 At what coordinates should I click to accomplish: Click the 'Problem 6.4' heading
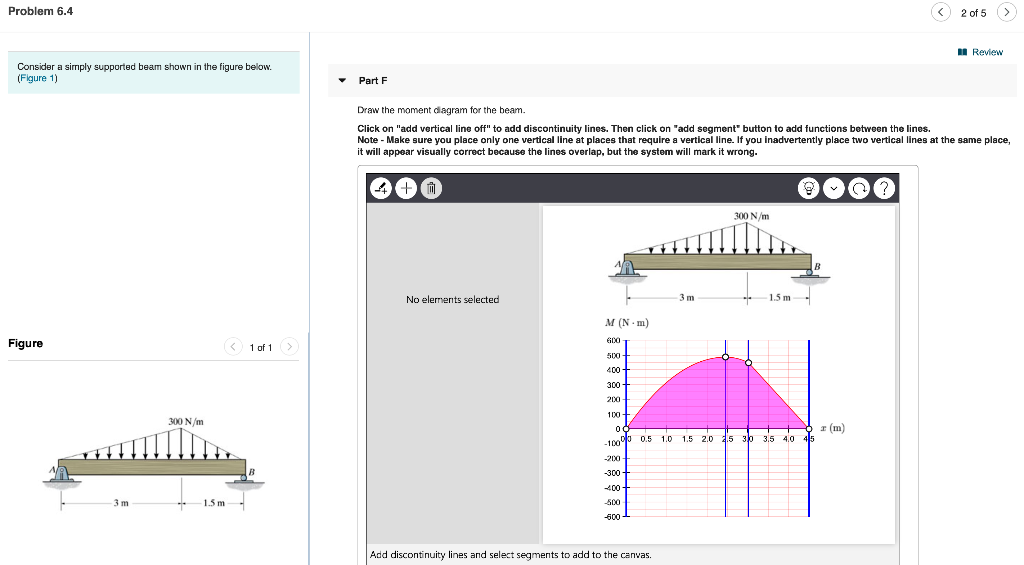pos(40,11)
